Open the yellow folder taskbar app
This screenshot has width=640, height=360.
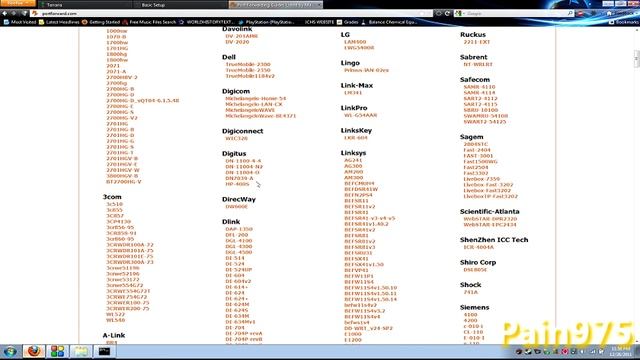(x=81, y=351)
